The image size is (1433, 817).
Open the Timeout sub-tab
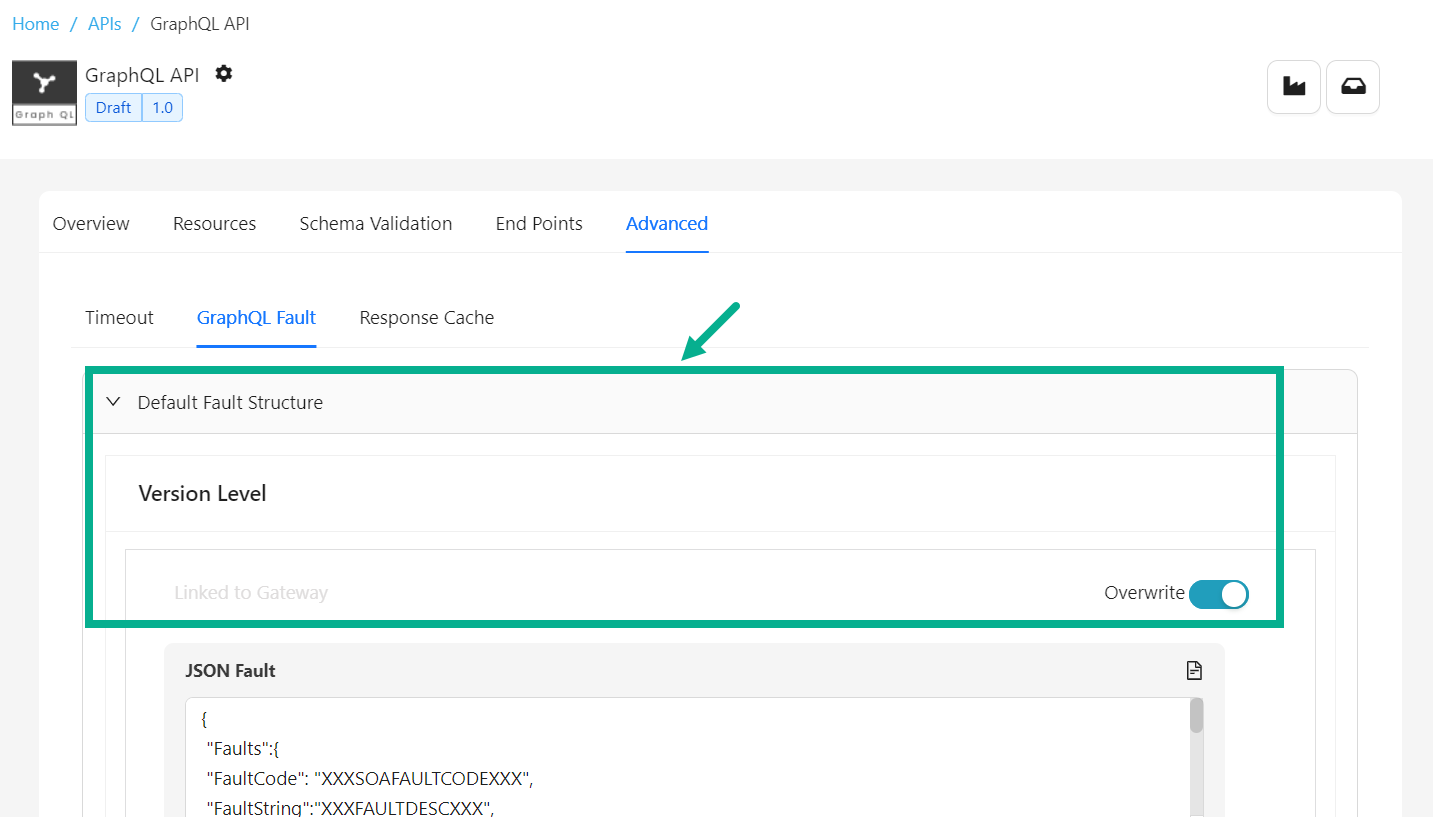pos(119,318)
